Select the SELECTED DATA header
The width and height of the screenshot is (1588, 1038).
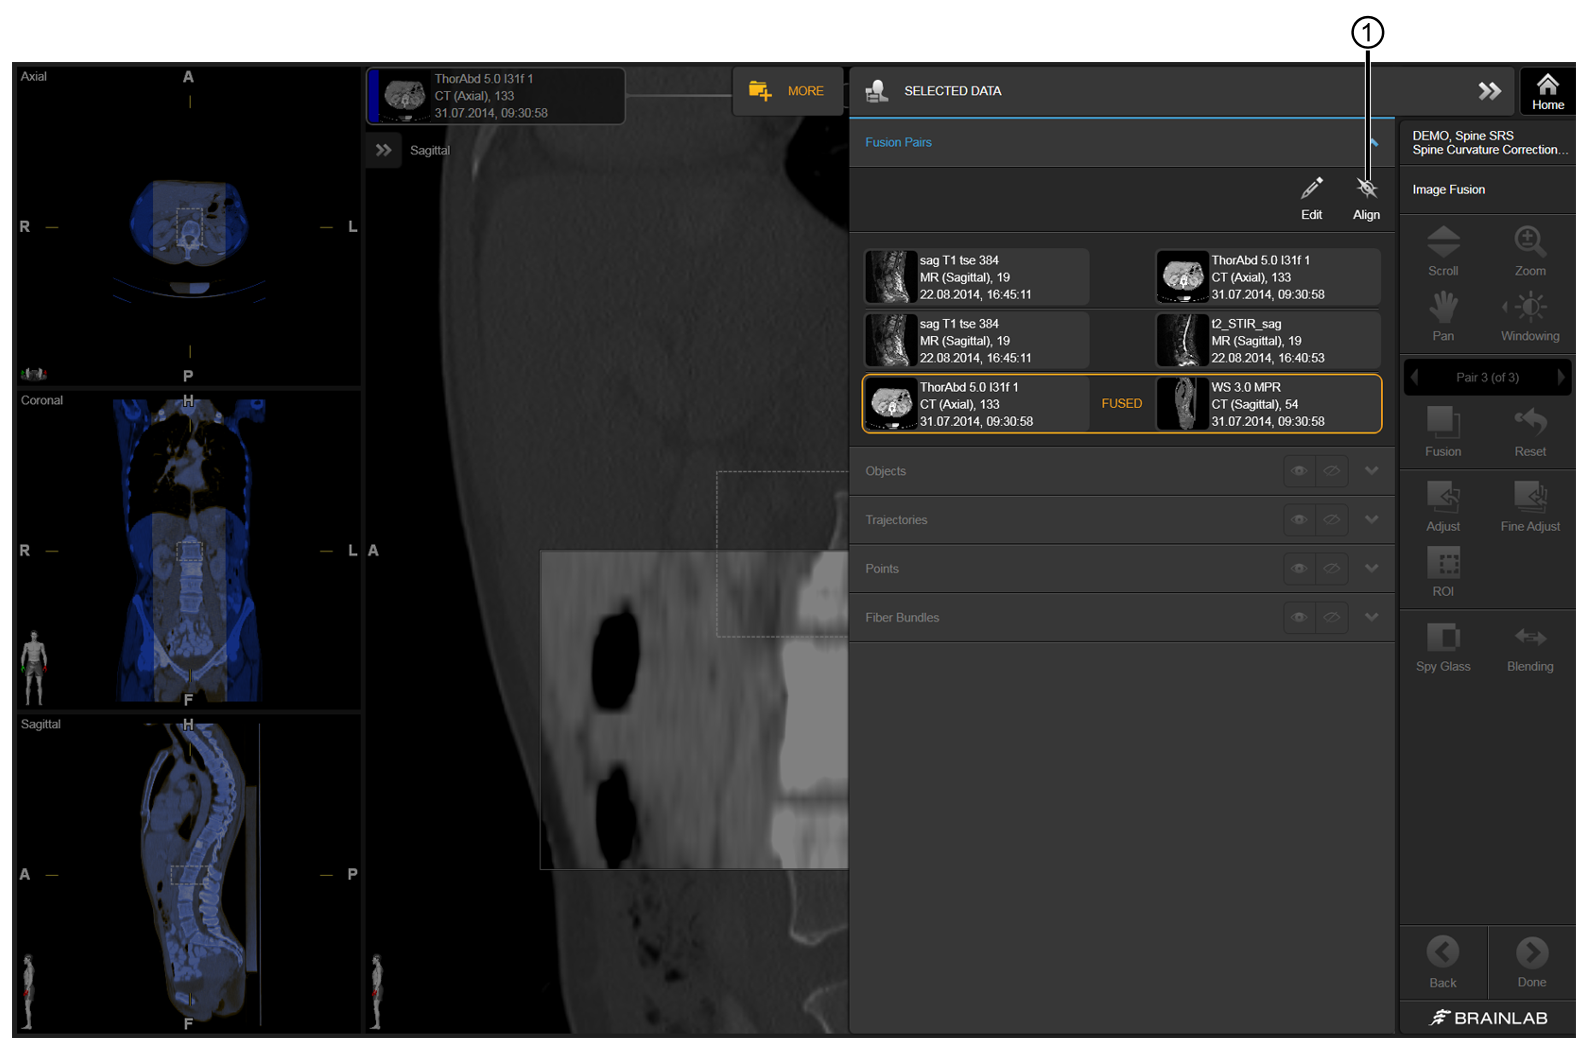click(952, 91)
